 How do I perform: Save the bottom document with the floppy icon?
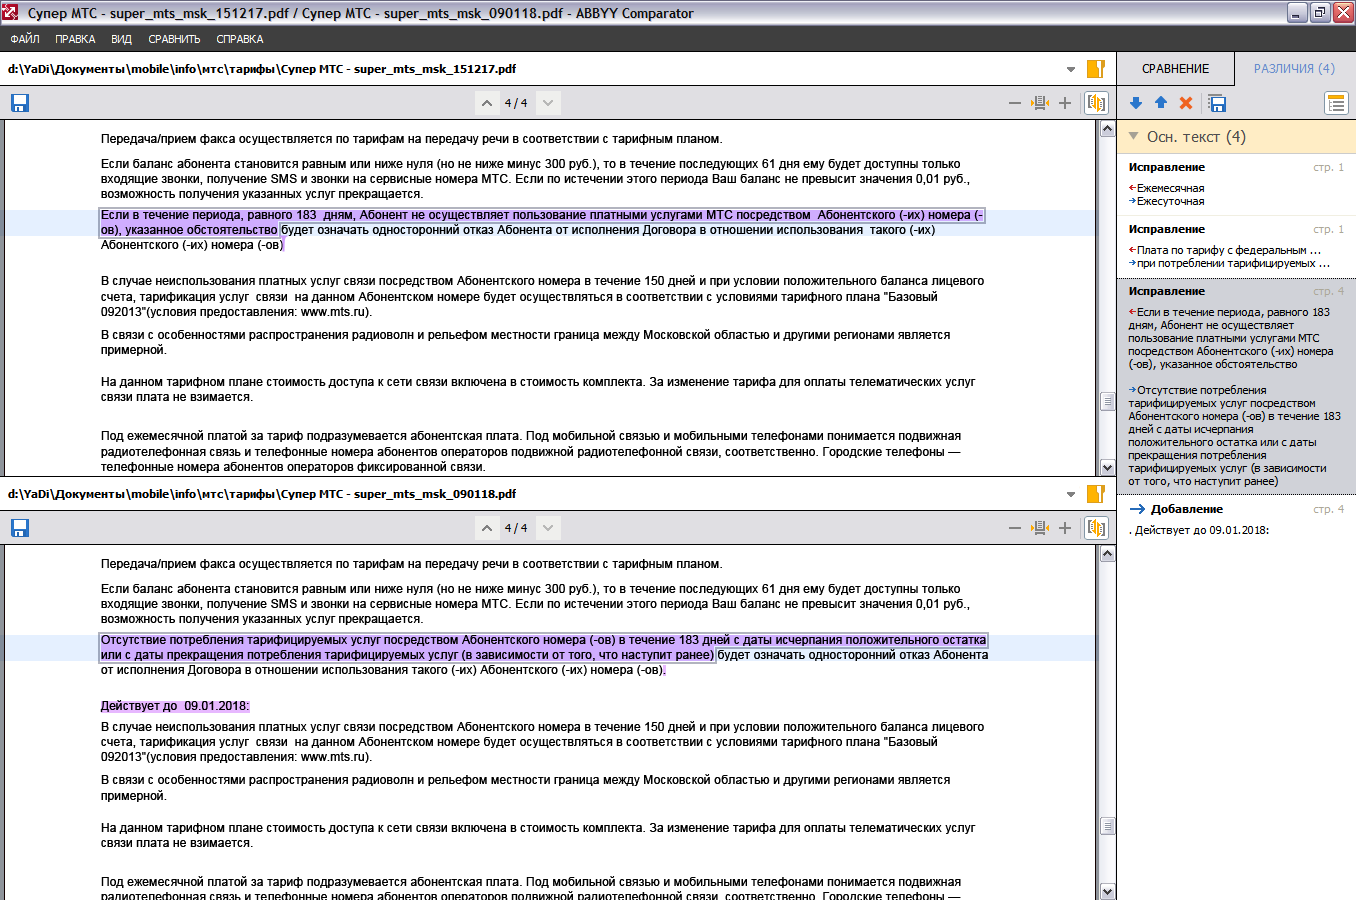point(20,528)
